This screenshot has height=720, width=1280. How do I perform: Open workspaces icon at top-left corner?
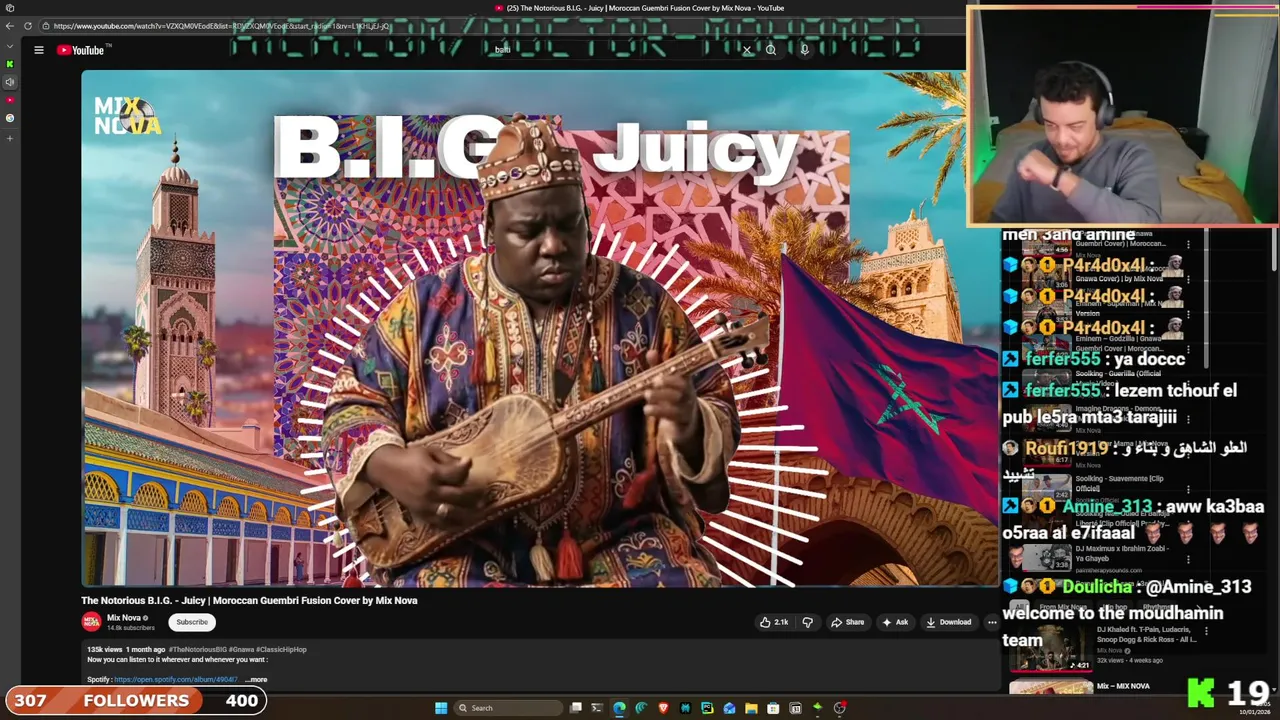tap(10, 8)
